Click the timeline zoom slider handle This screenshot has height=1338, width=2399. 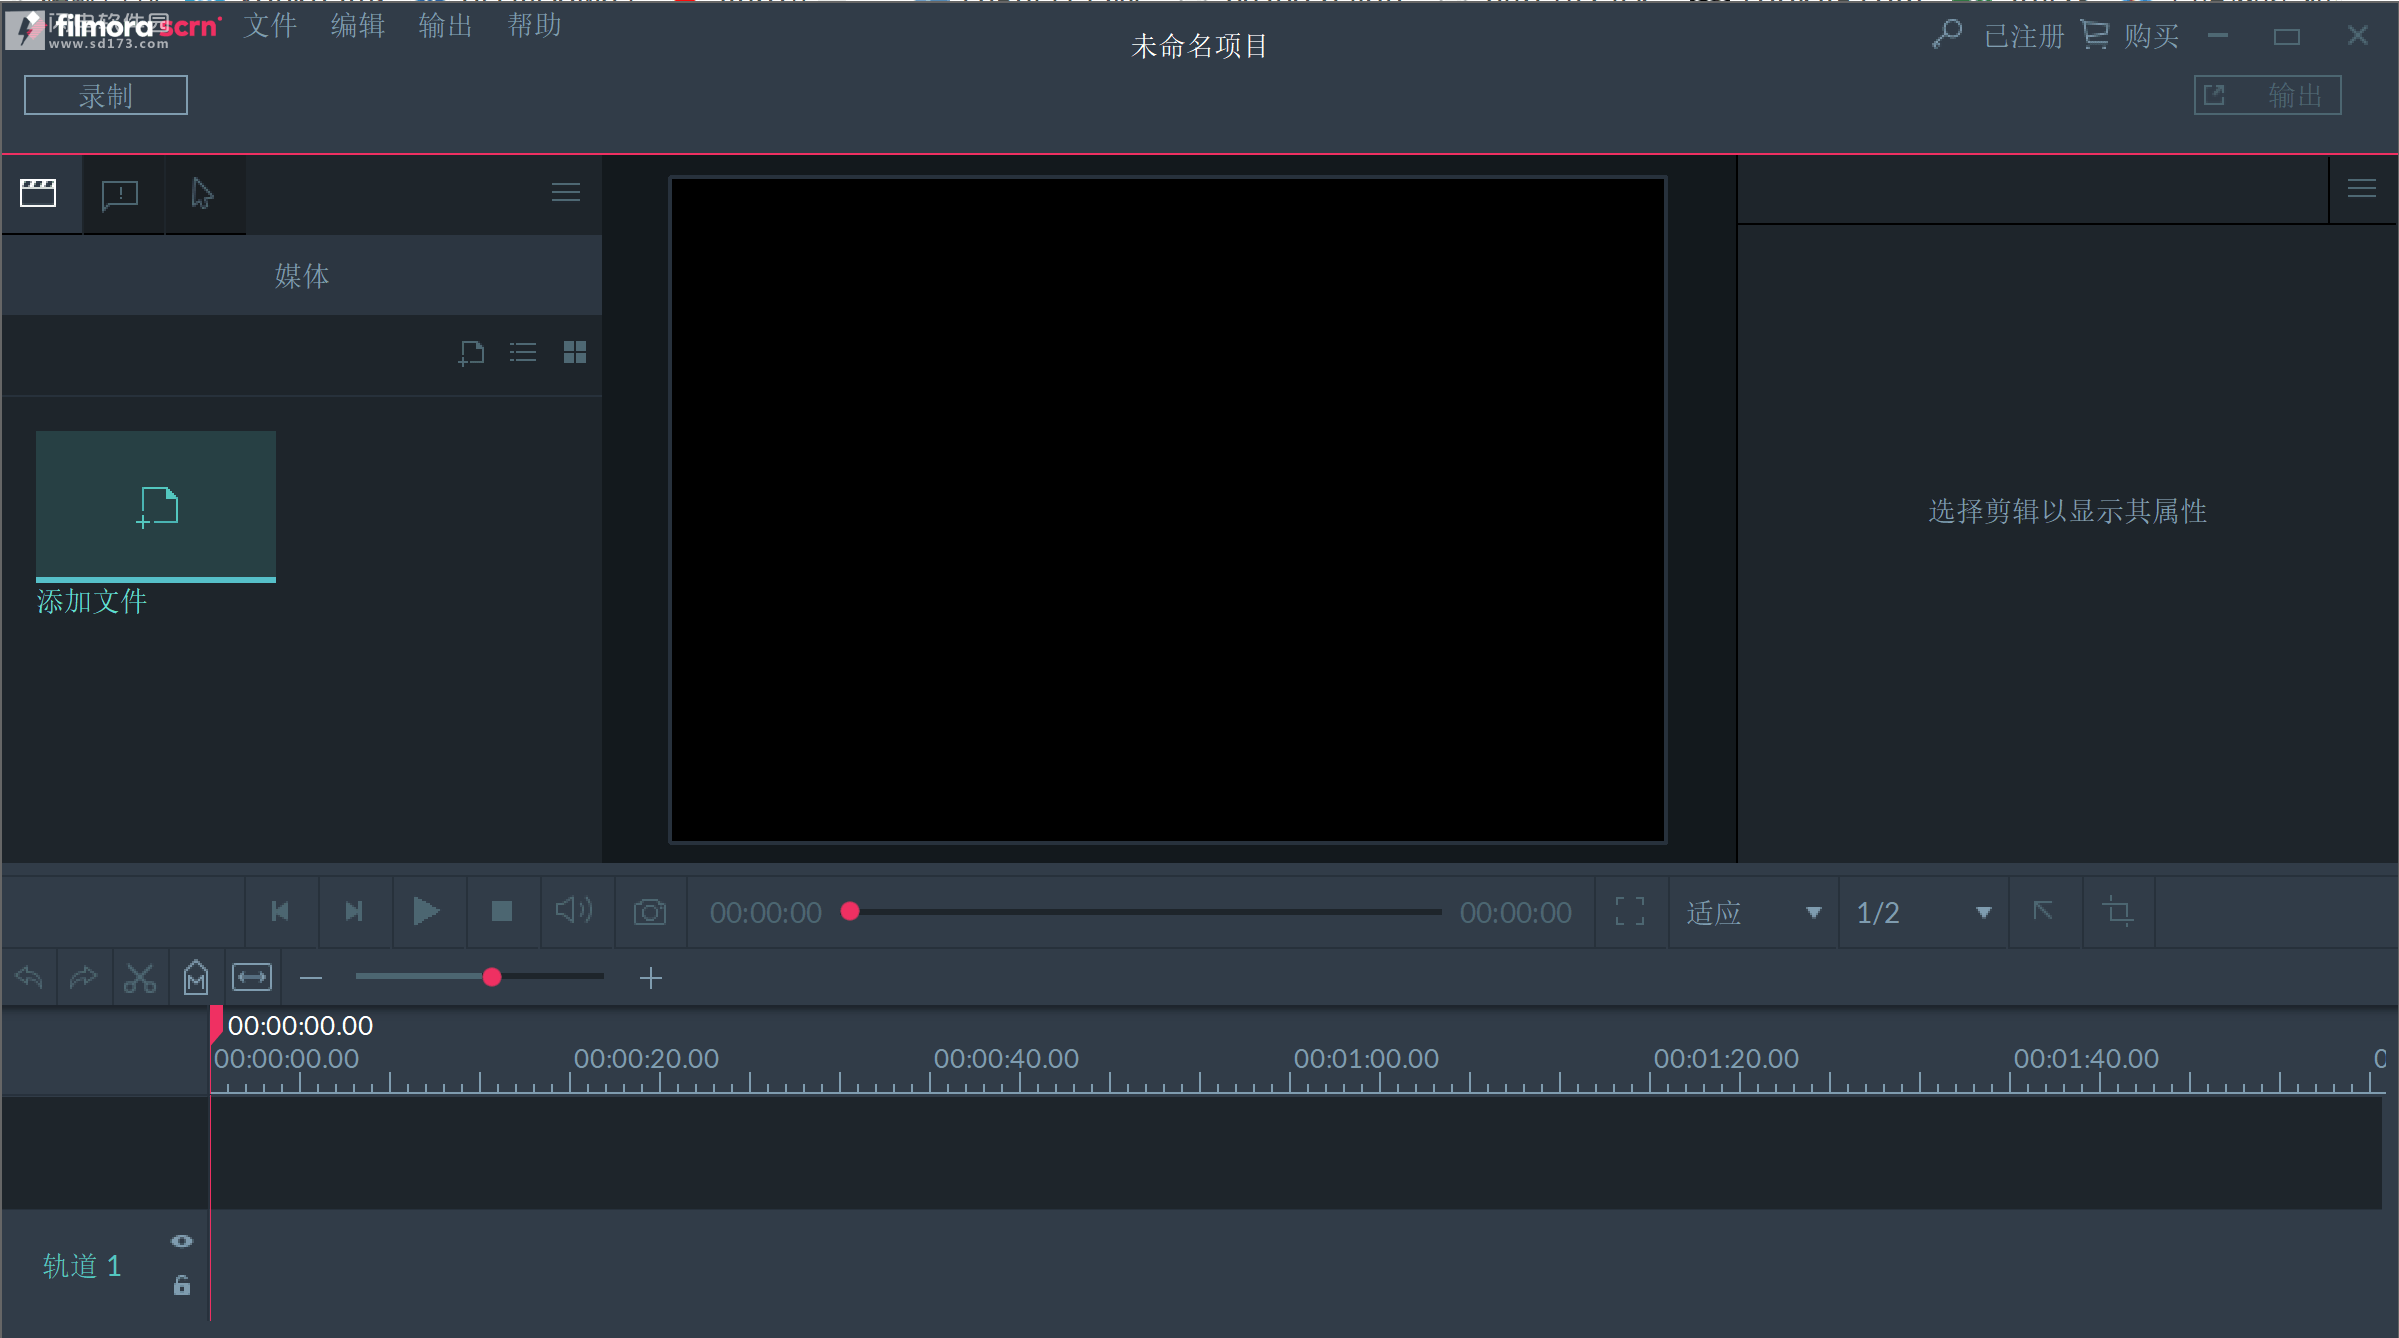click(x=492, y=977)
